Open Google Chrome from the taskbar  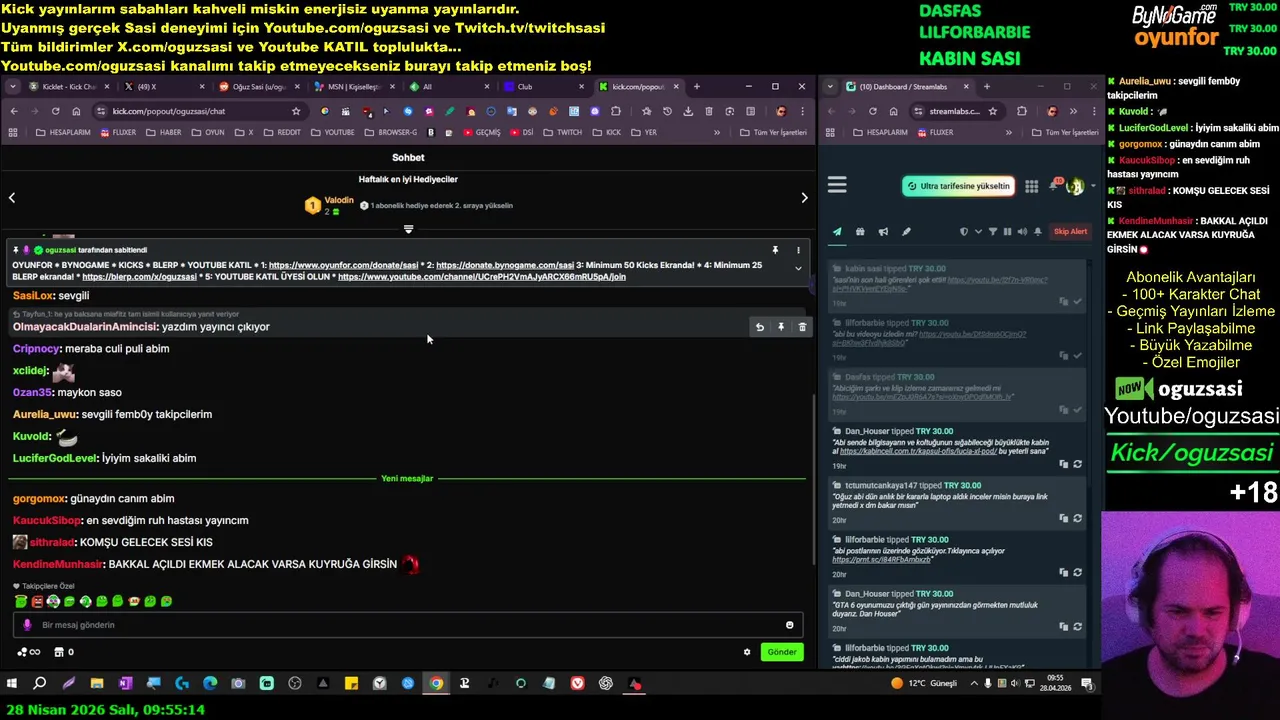point(436,684)
